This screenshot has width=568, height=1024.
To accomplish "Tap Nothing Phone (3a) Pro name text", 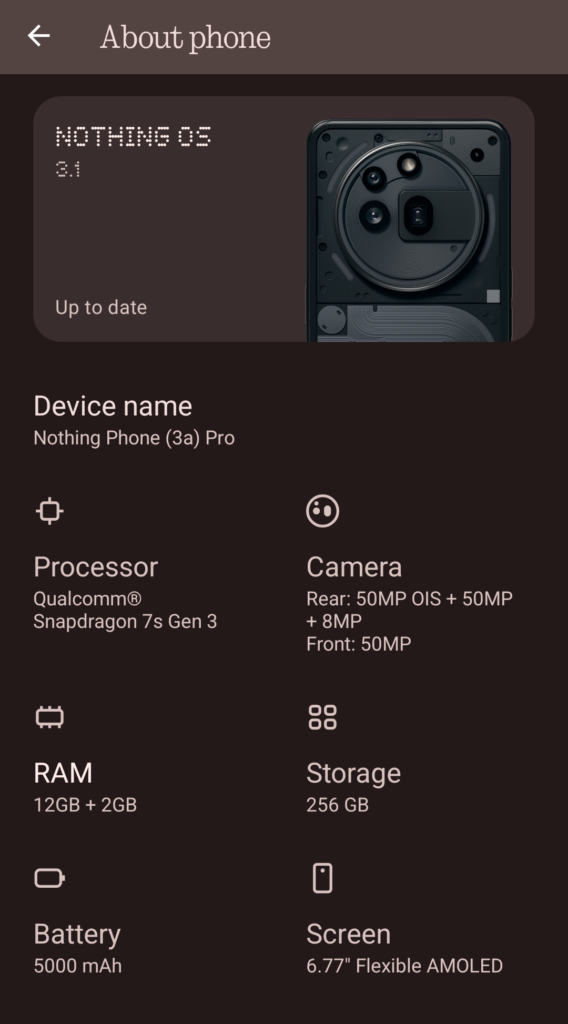I will [x=134, y=438].
